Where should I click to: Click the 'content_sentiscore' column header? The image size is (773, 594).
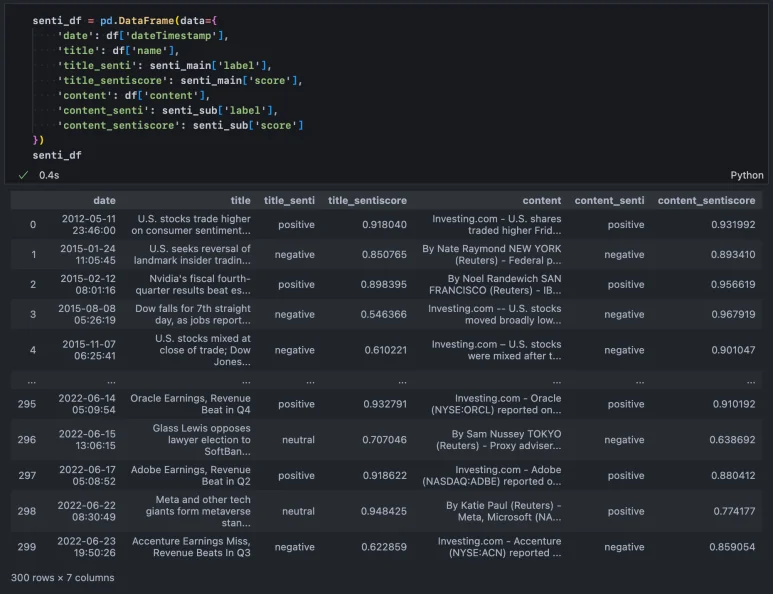pos(706,201)
